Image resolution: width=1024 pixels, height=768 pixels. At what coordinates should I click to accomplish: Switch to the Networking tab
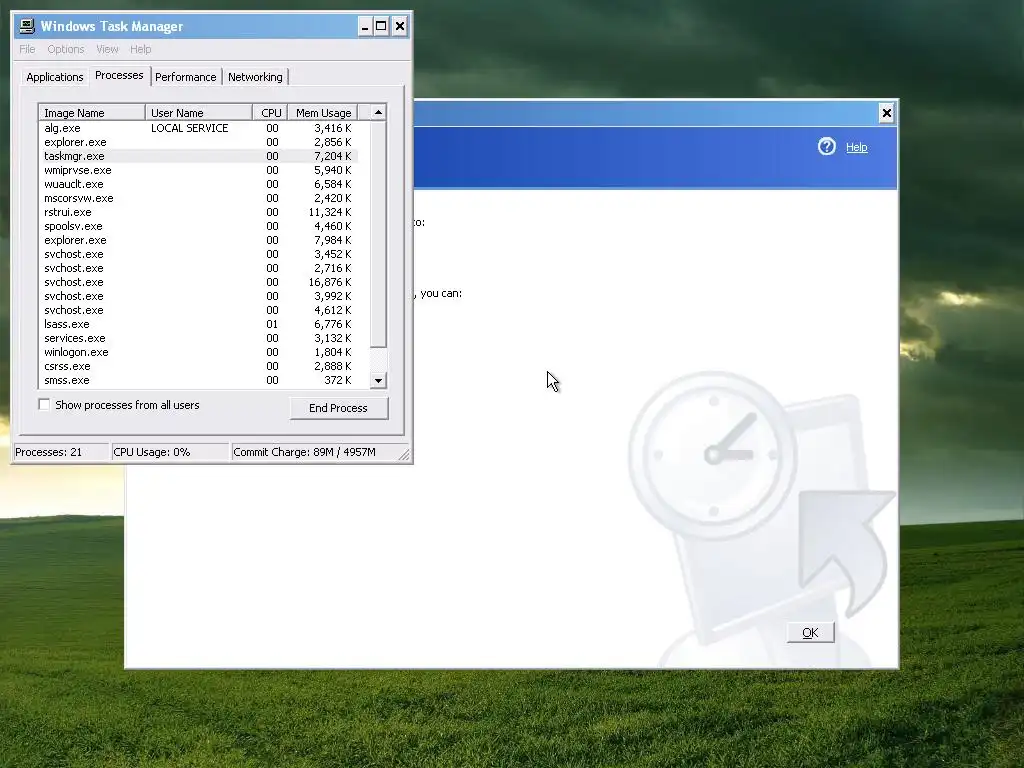[x=255, y=77]
